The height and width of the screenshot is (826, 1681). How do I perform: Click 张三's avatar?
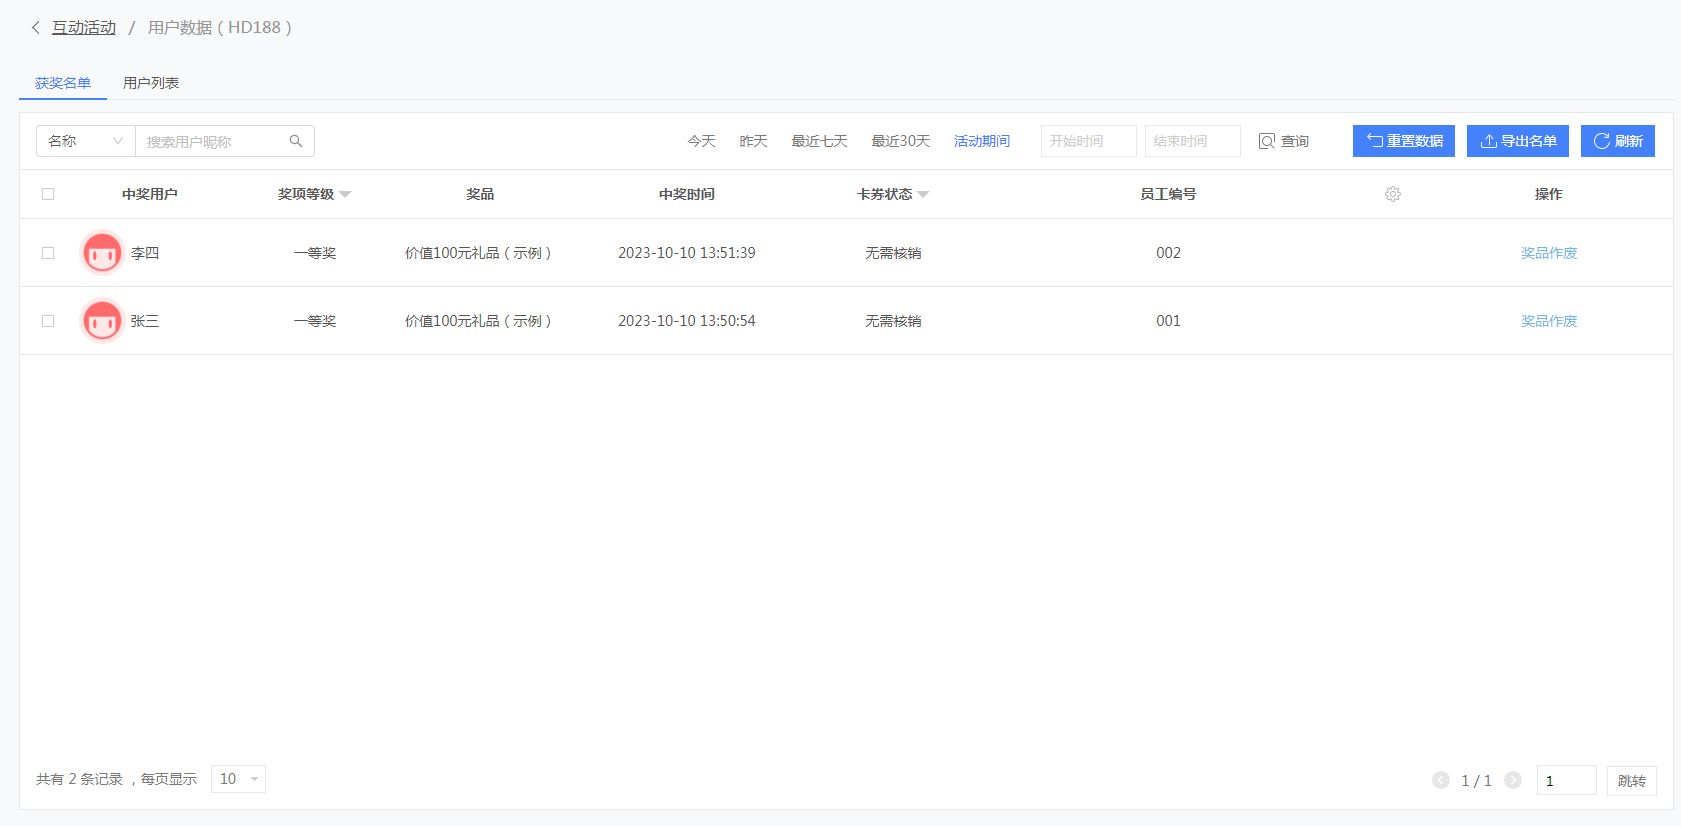pos(102,321)
